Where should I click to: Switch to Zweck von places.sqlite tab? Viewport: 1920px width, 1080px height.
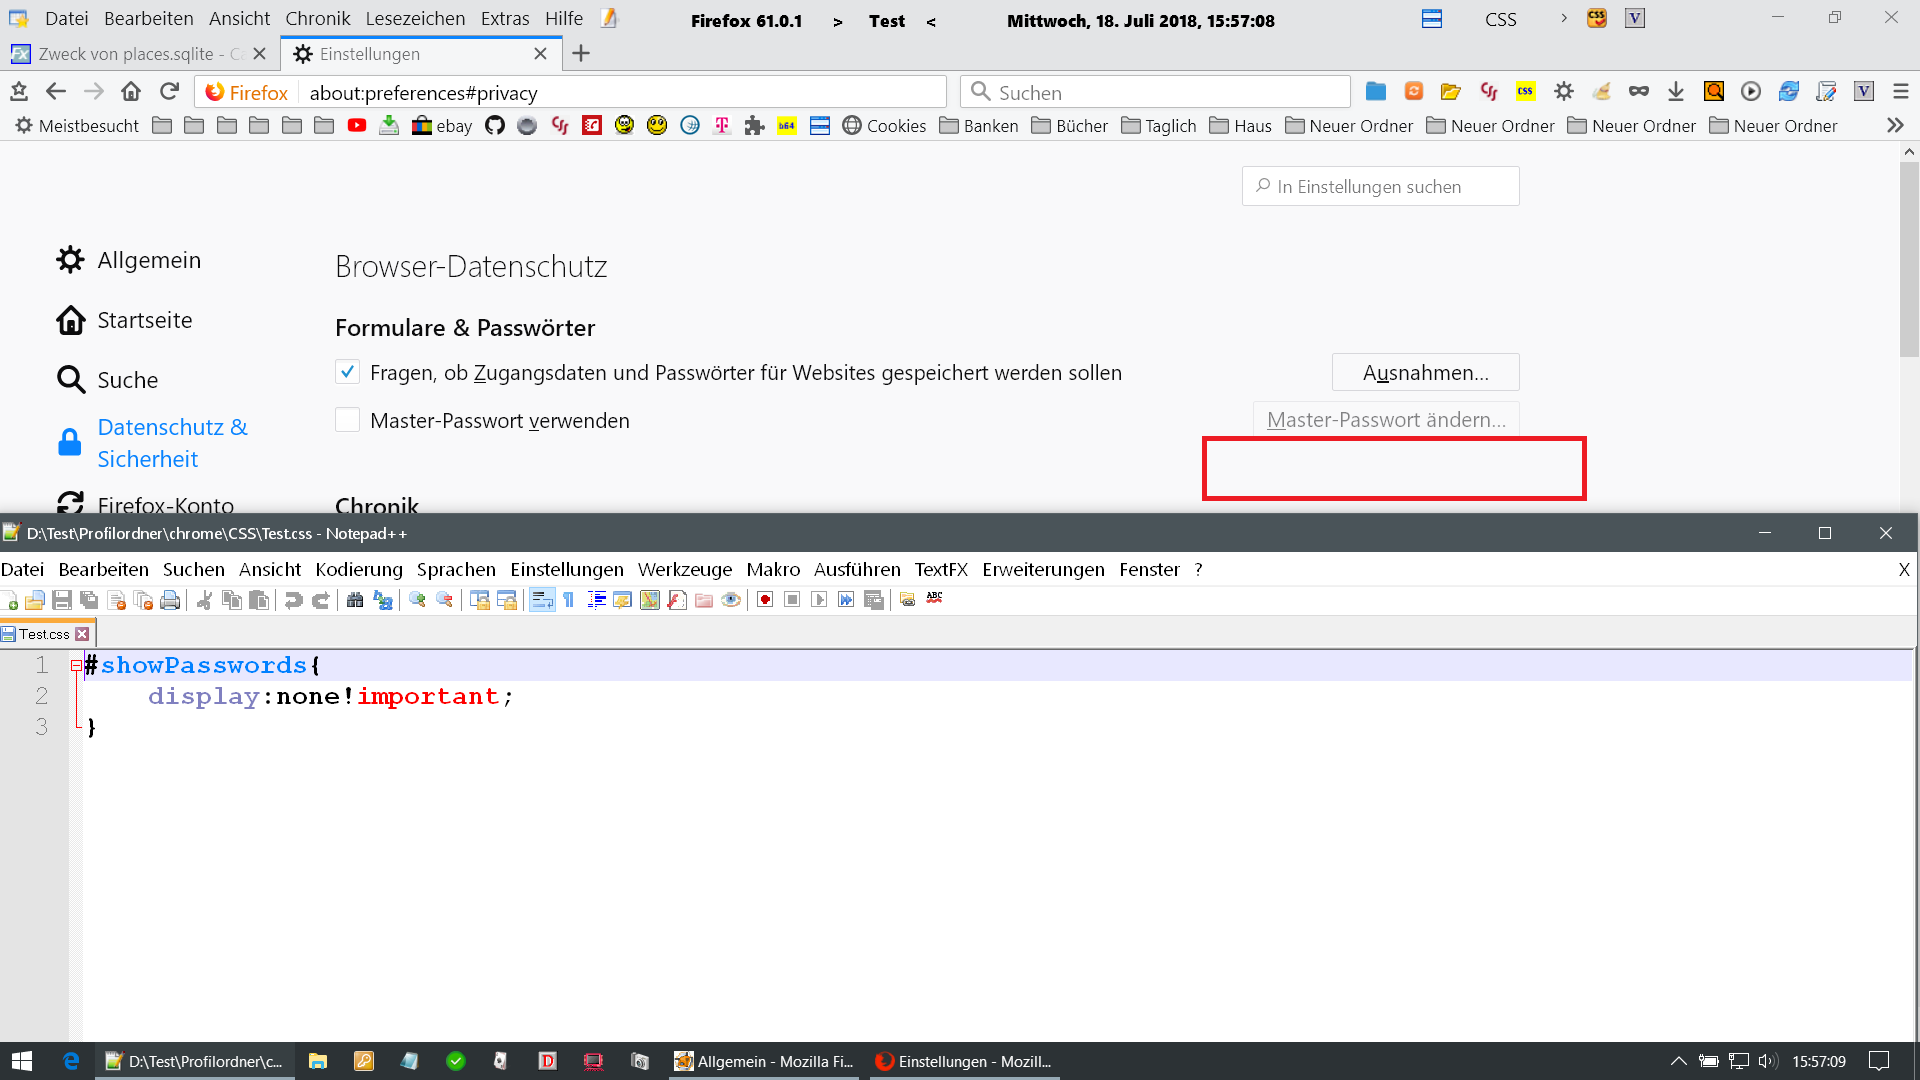click(x=128, y=54)
